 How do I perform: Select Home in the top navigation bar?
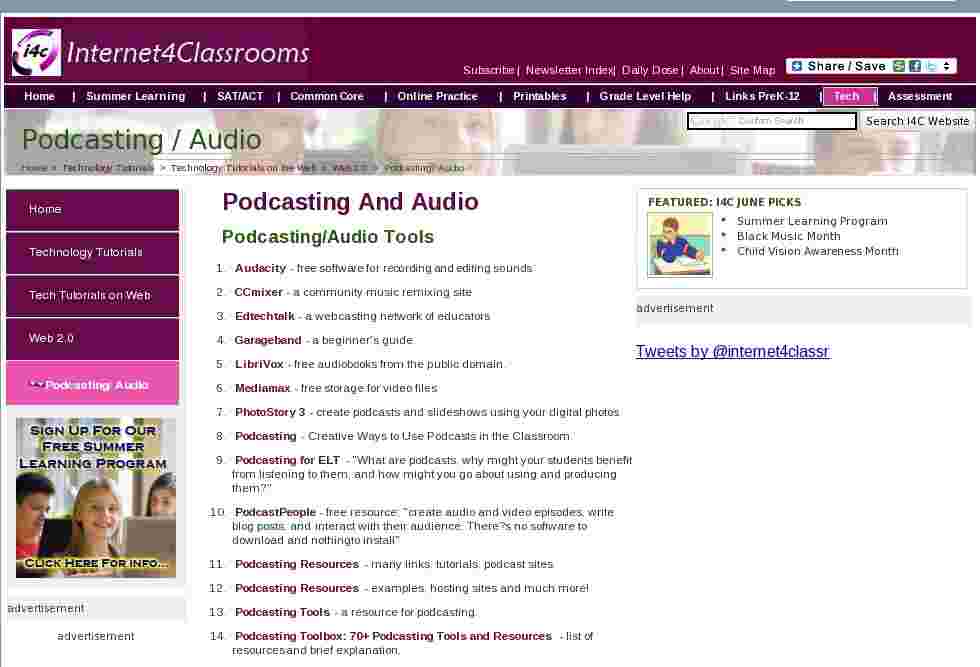click(39, 96)
